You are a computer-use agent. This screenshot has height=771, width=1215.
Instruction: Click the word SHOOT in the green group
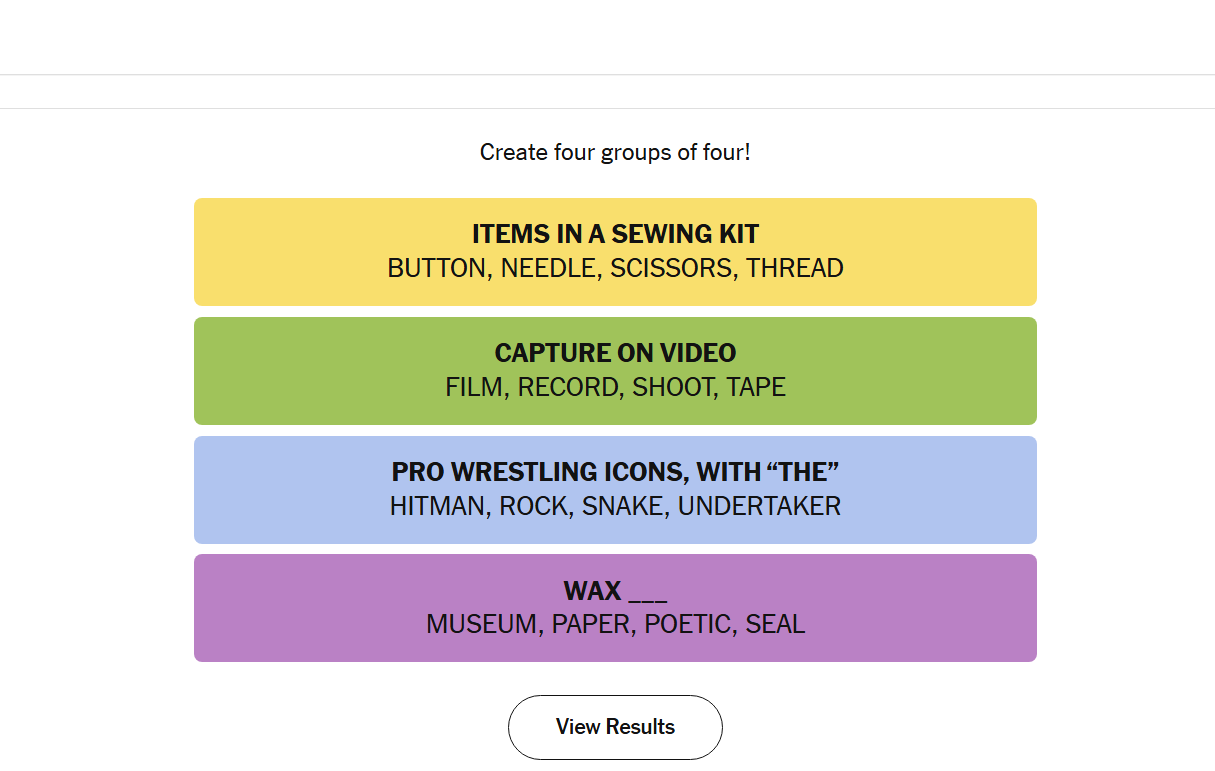coord(673,387)
